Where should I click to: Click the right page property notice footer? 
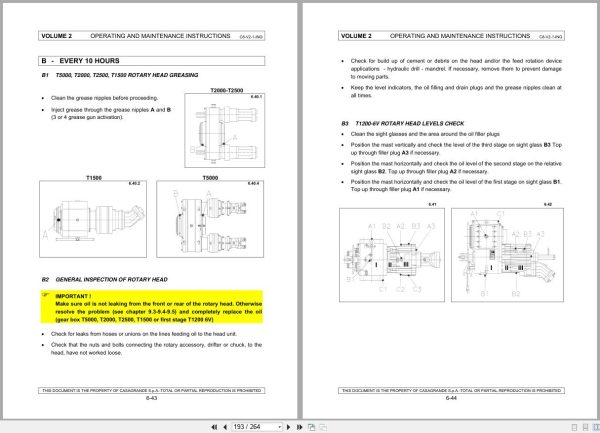tap(451, 391)
